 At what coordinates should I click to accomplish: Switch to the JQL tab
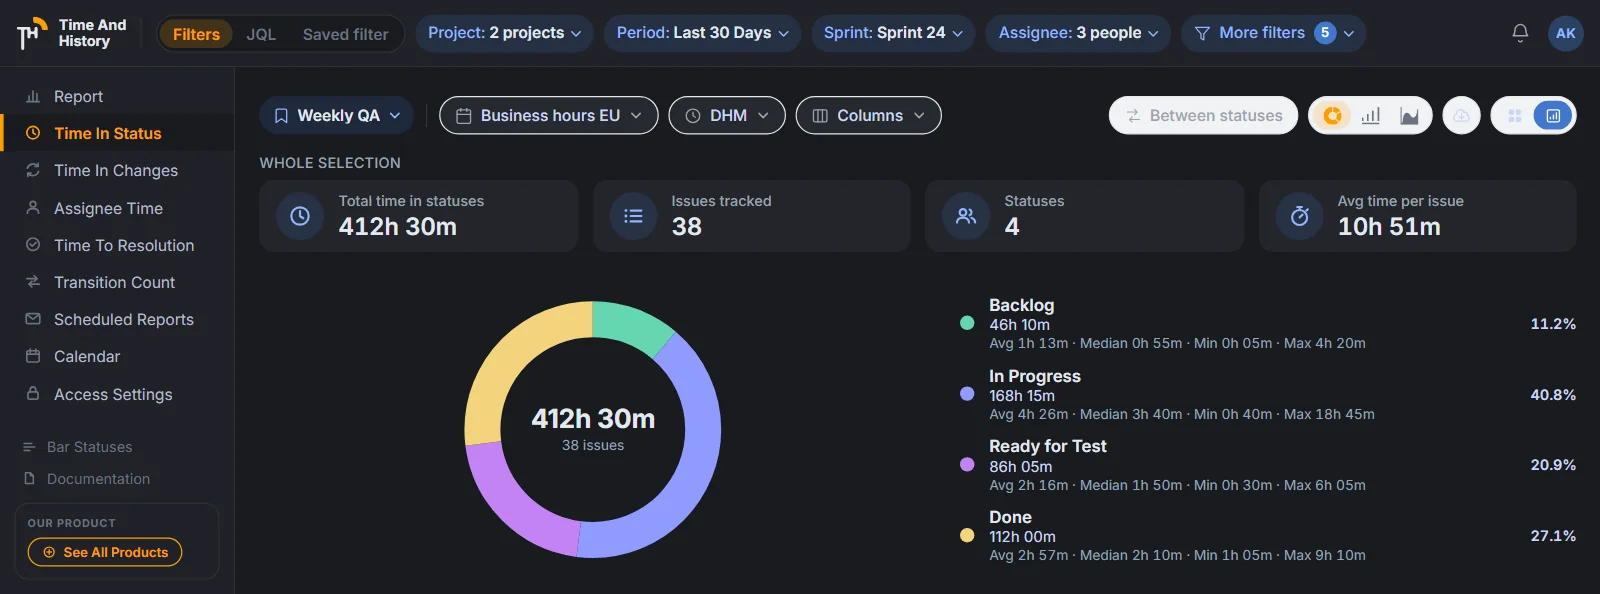pos(261,34)
